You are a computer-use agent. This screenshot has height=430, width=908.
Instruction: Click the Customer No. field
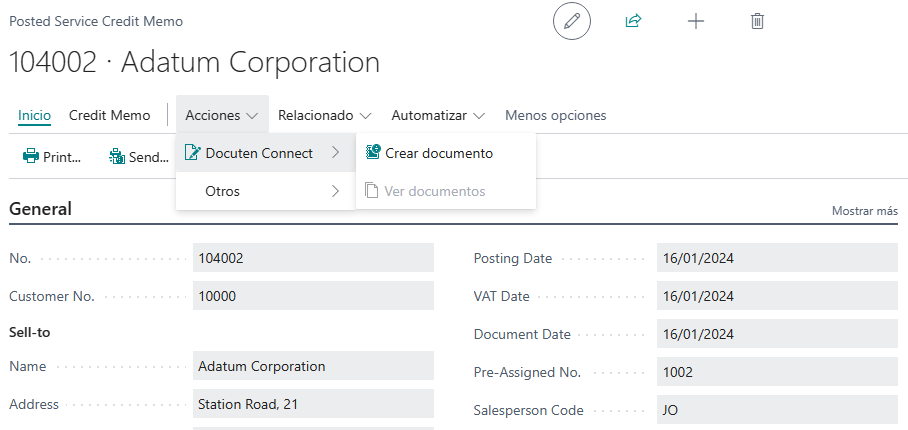313,296
